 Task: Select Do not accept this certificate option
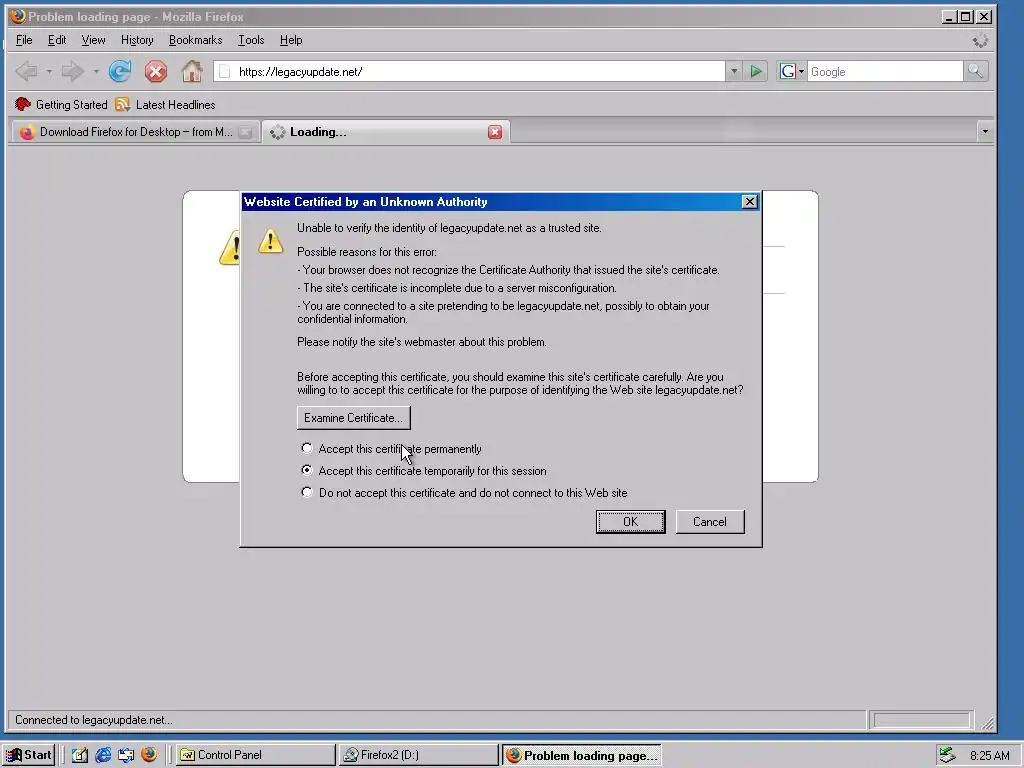pyautogui.click(x=307, y=492)
